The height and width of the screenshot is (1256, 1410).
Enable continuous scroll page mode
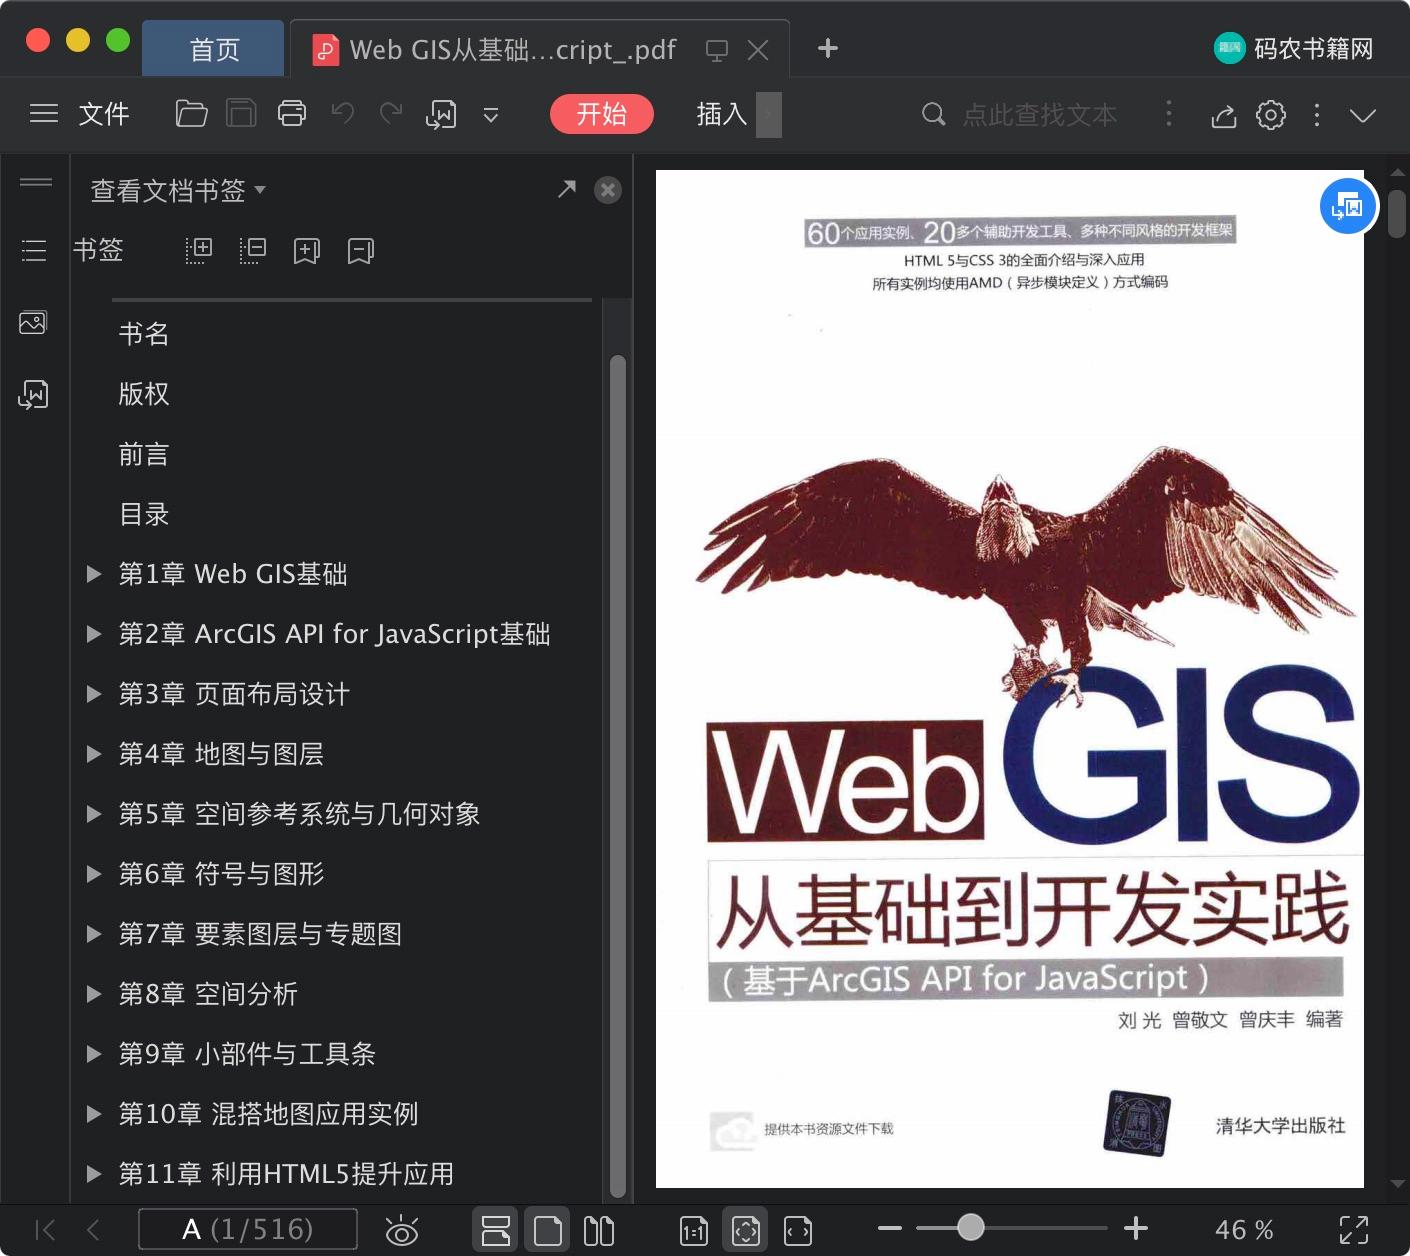coord(495,1230)
